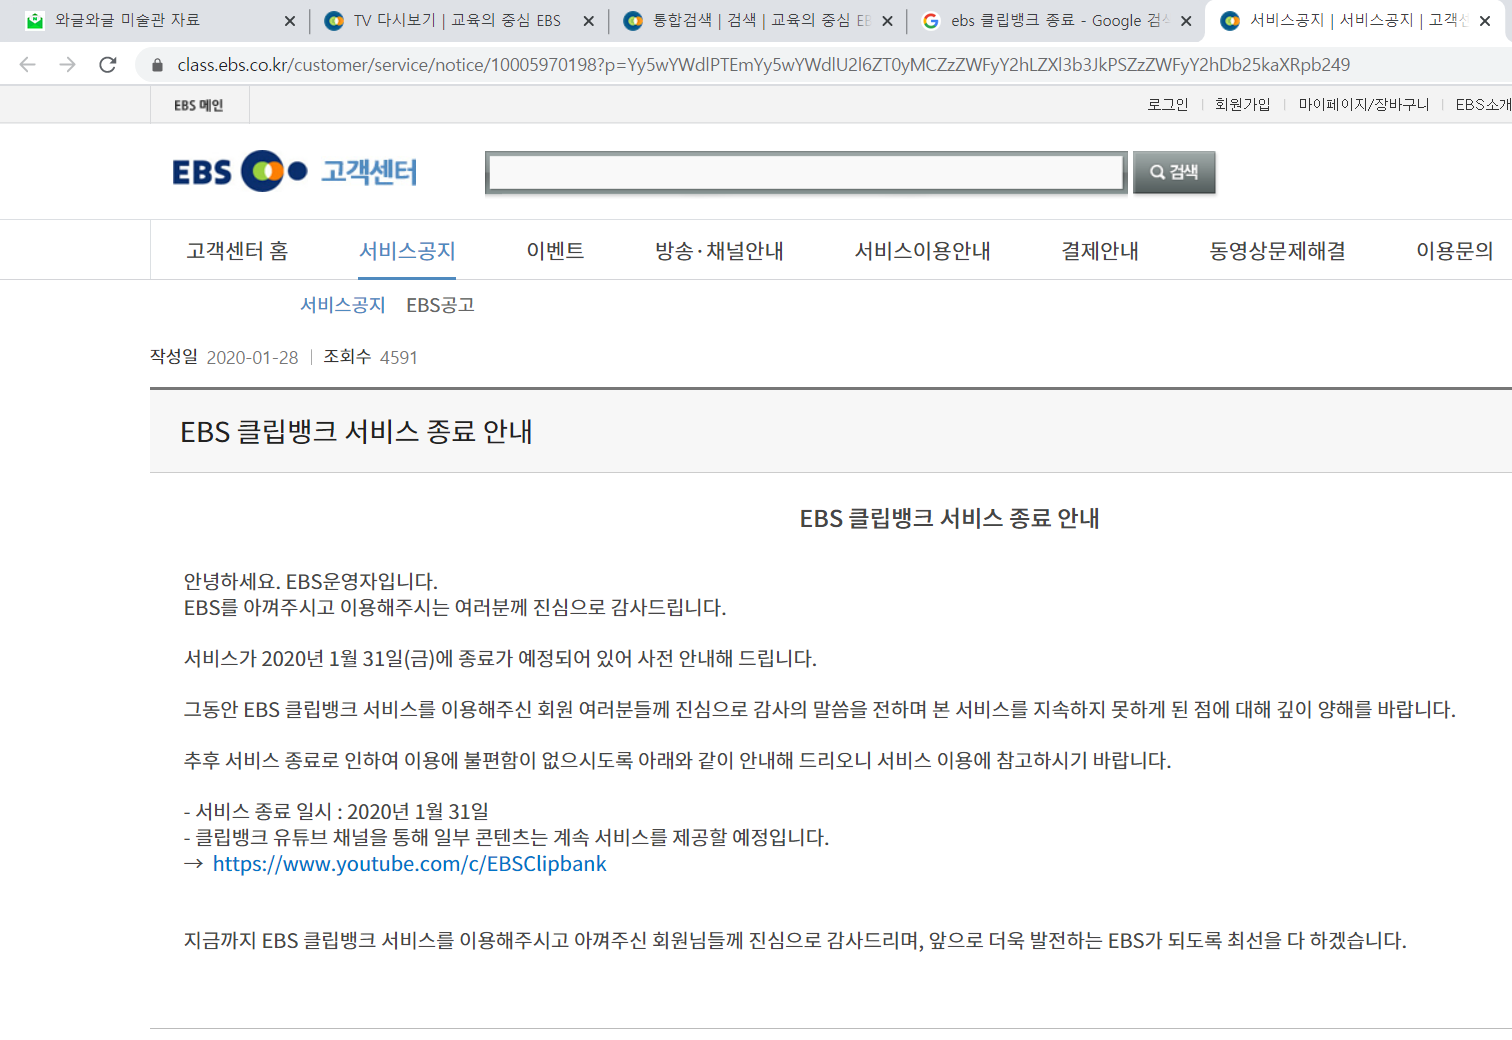Screen dimensions: 1512x1040
Task: Select the 서비스공지 main menu item
Action: (407, 251)
